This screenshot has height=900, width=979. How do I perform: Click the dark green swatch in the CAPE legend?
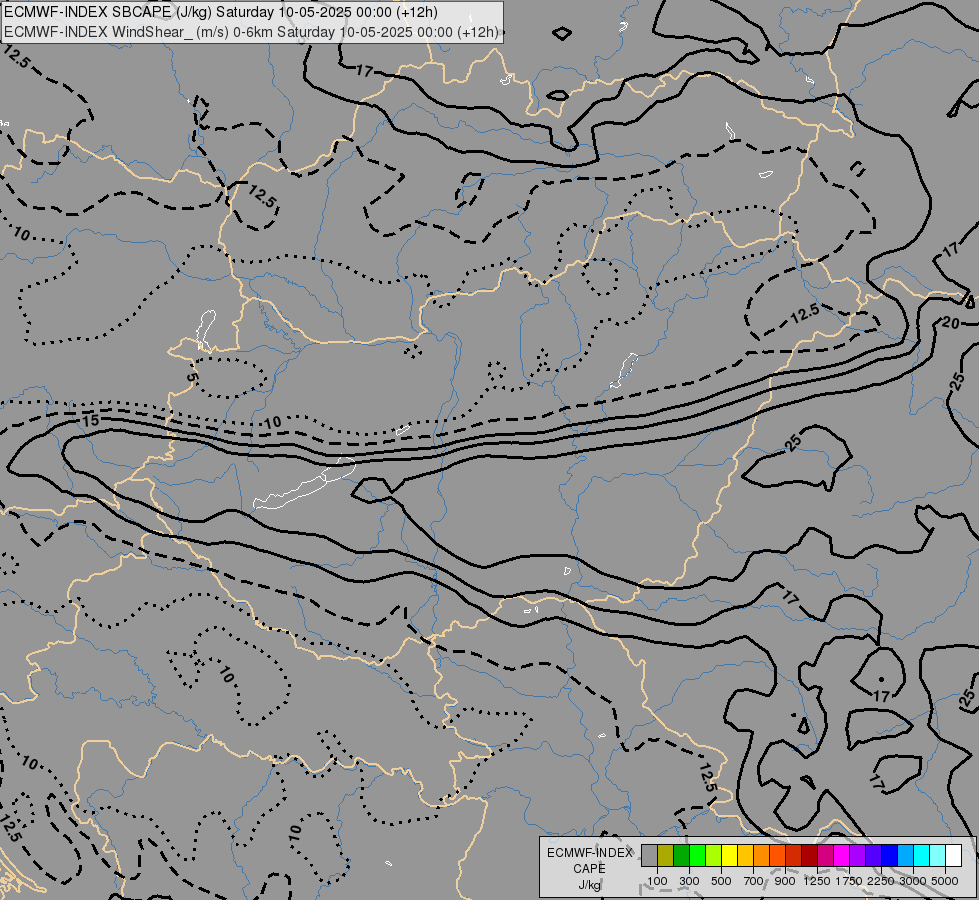coord(682,855)
